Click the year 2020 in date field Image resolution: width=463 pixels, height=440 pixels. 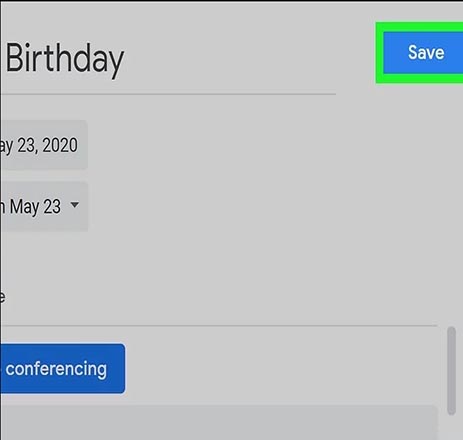[x=60, y=145]
